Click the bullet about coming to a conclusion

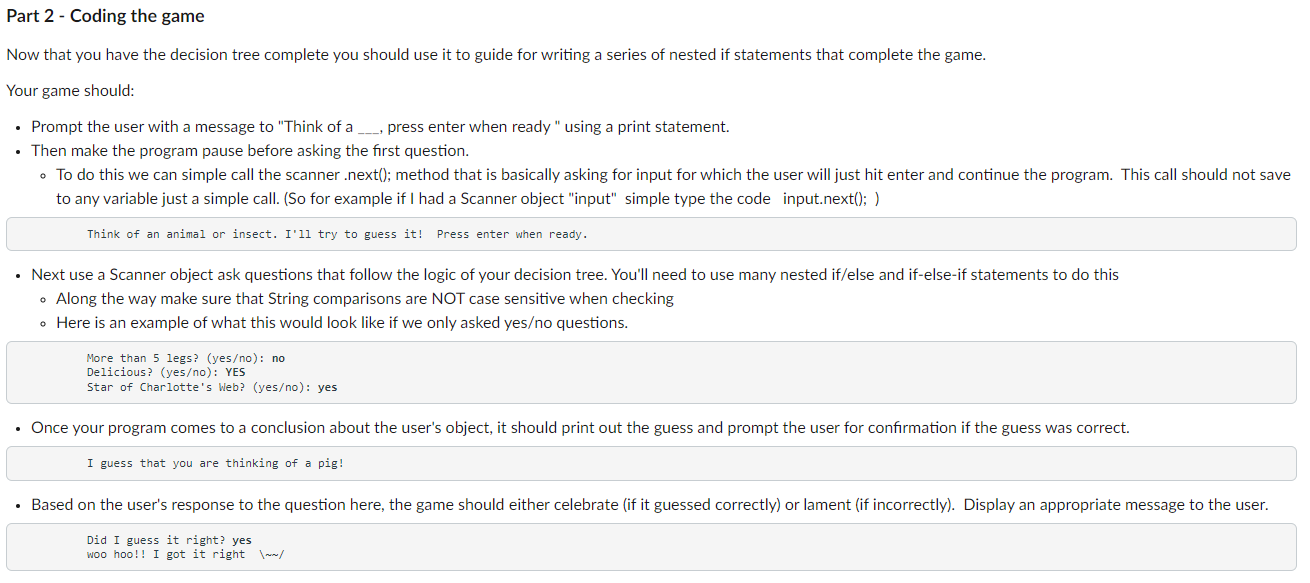[580, 428]
